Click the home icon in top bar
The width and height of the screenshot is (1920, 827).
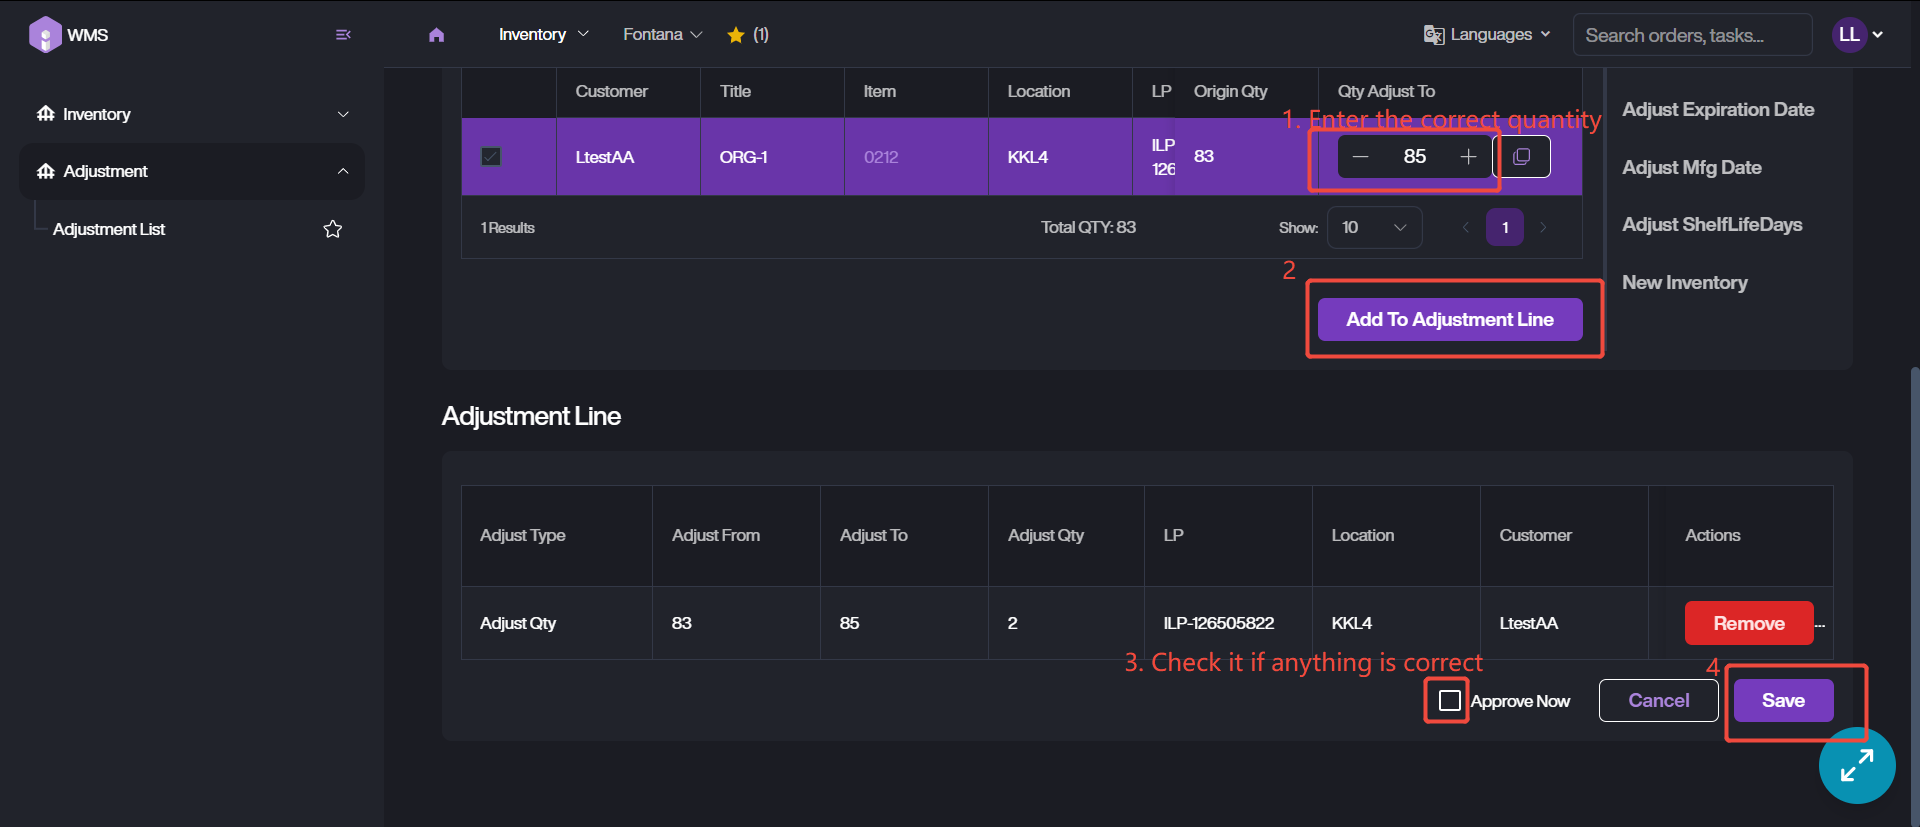[436, 35]
